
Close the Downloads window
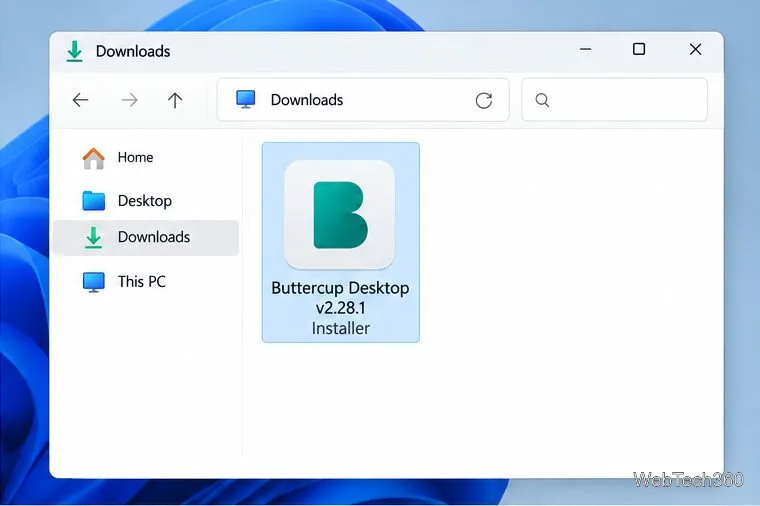coord(696,49)
